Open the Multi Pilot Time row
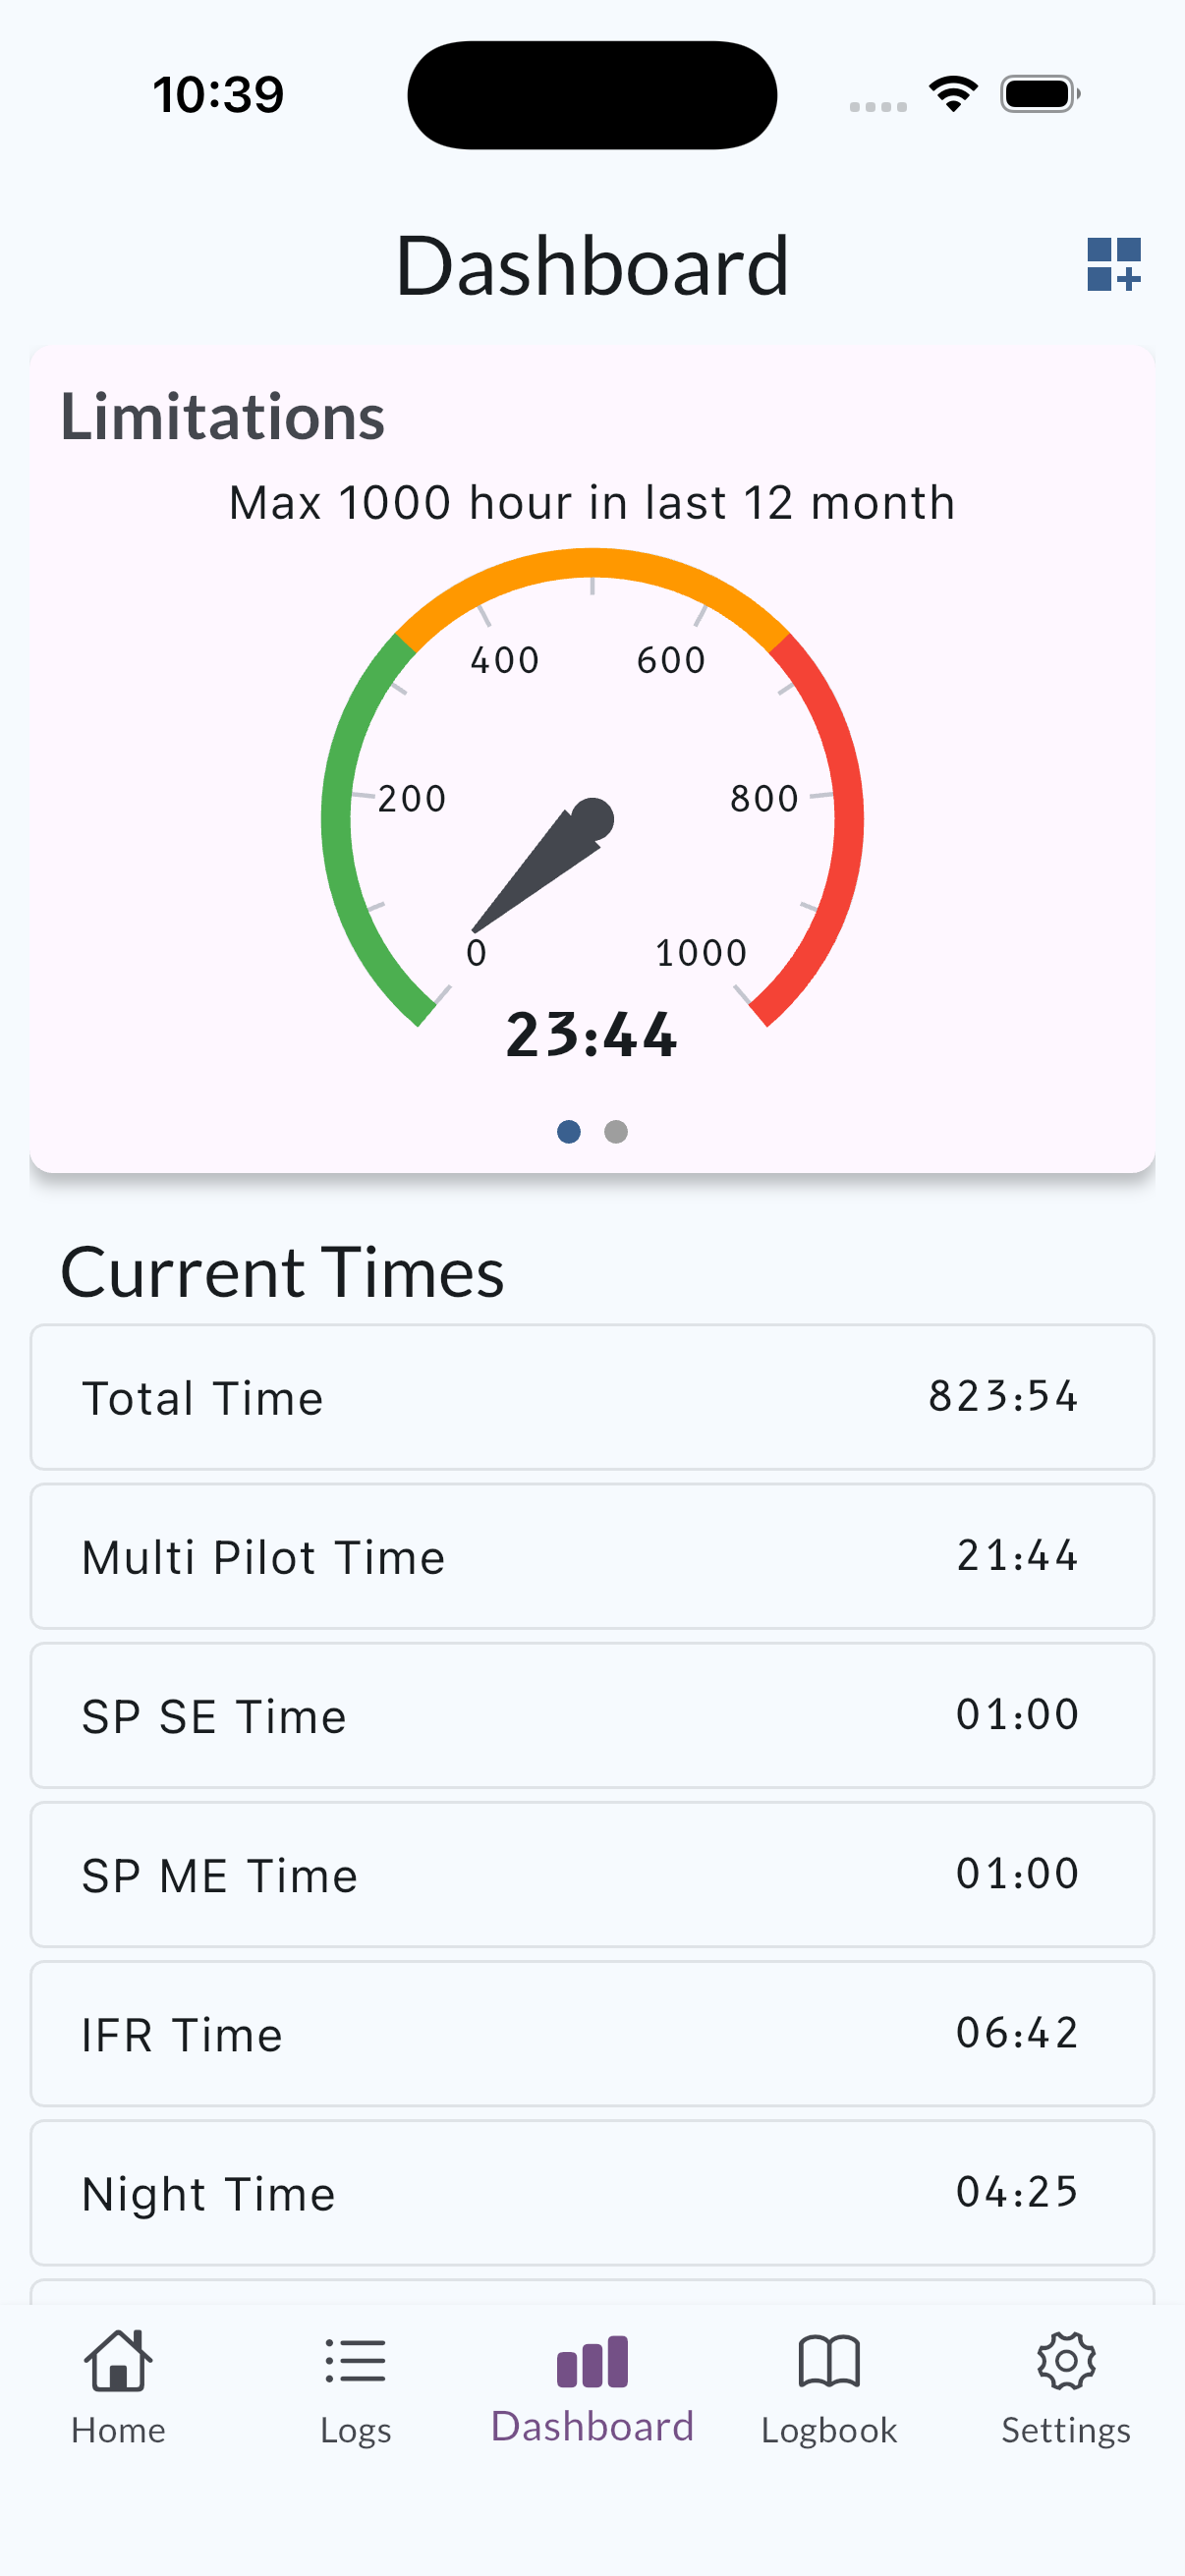This screenshot has height=2576, width=1185. [x=592, y=1556]
